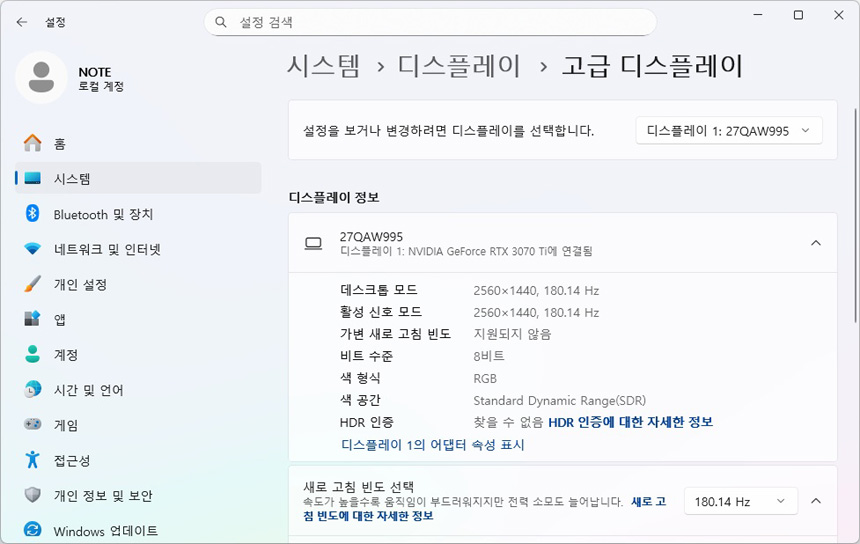This screenshot has width=860, height=544.
Task: Click 디스플레이 1의 어댑터 속성 표시 link
Action: pyautogui.click(x=432, y=444)
